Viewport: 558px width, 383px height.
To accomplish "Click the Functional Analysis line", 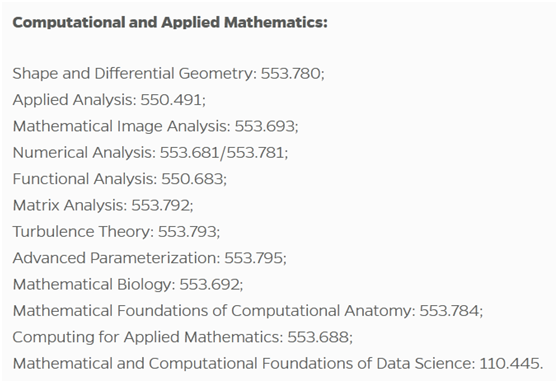I will (120, 179).
